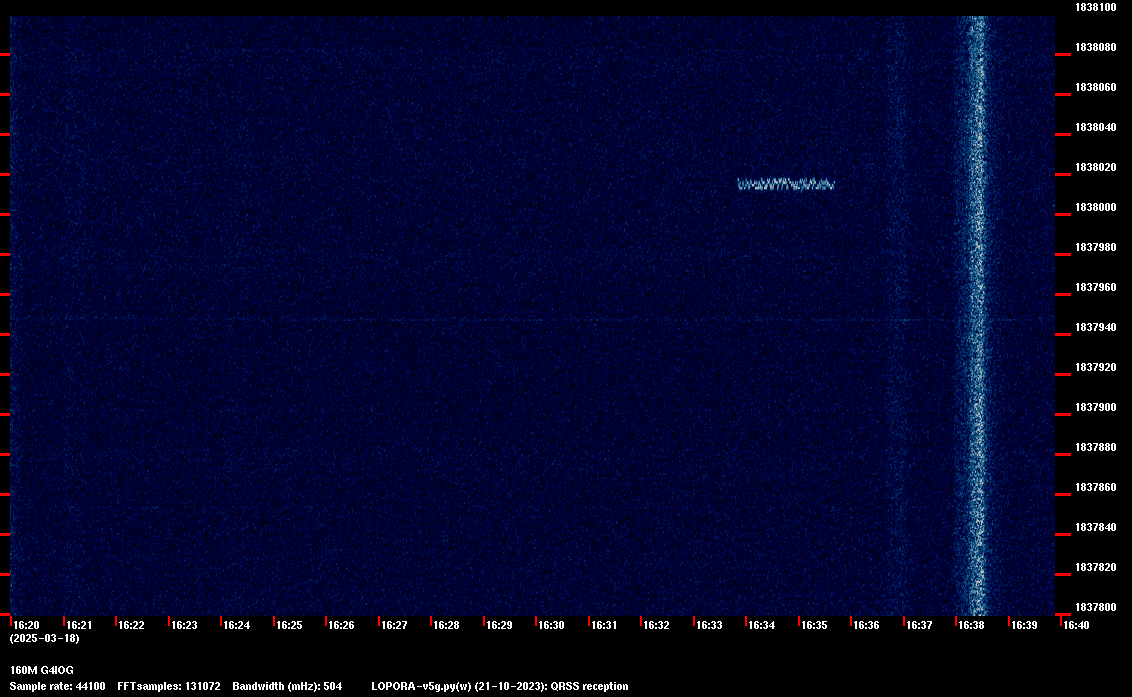Click the 1838060 frequency label
The width and height of the screenshot is (1132, 697).
pos(1096,87)
